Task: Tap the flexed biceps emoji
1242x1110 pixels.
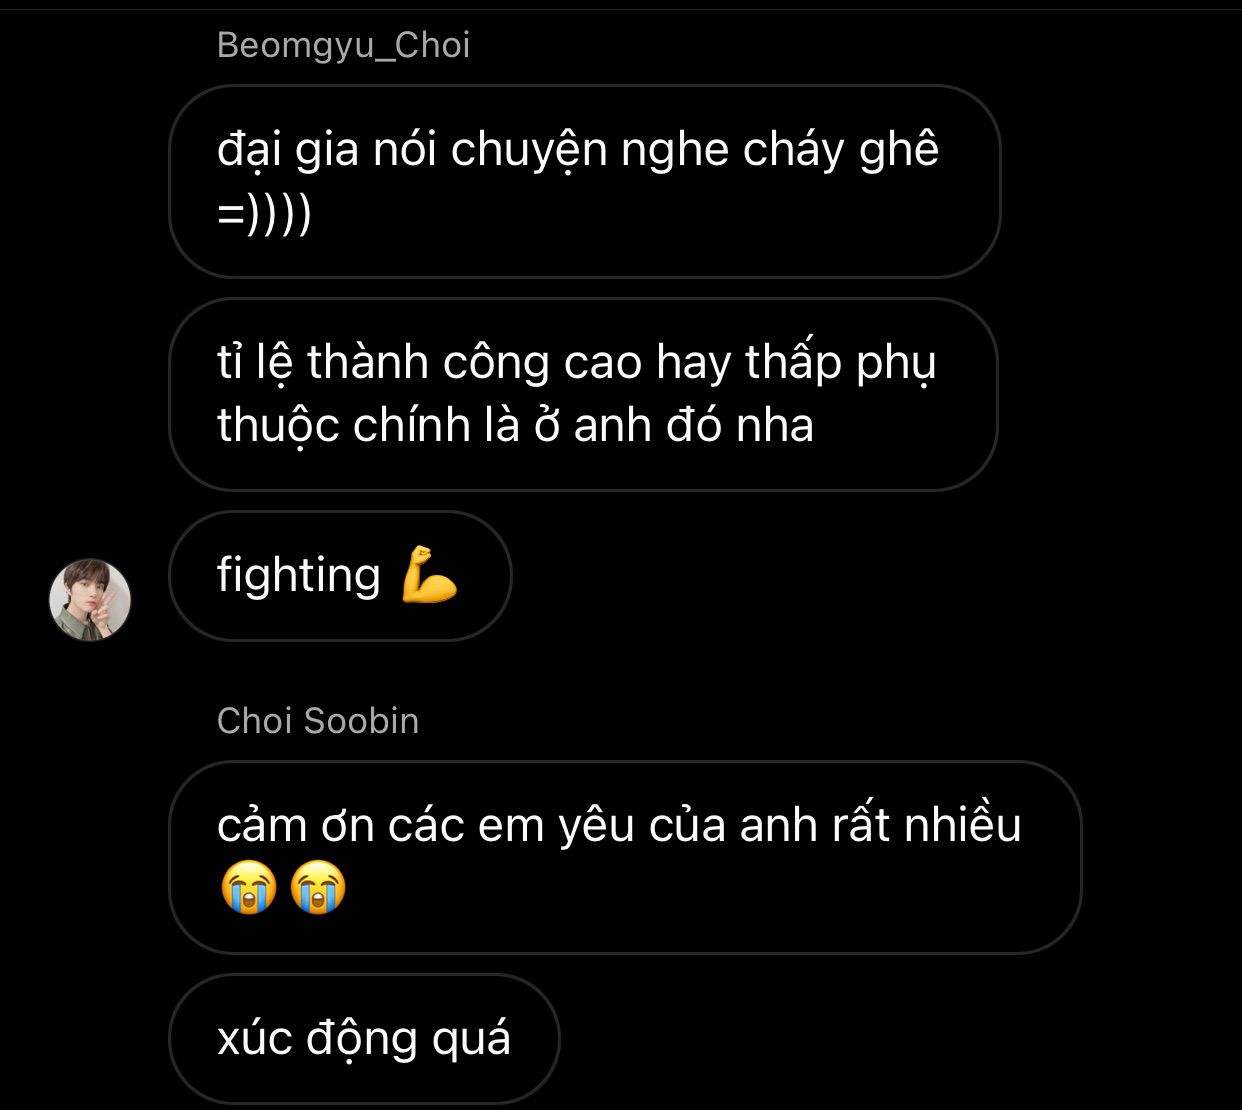Action: pyautogui.click(x=429, y=575)
